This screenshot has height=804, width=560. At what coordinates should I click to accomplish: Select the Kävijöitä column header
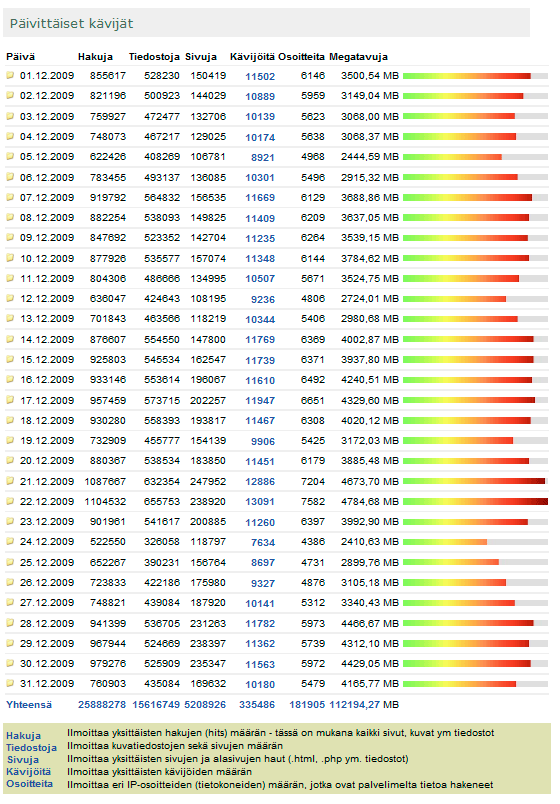[x=252, y=56]
